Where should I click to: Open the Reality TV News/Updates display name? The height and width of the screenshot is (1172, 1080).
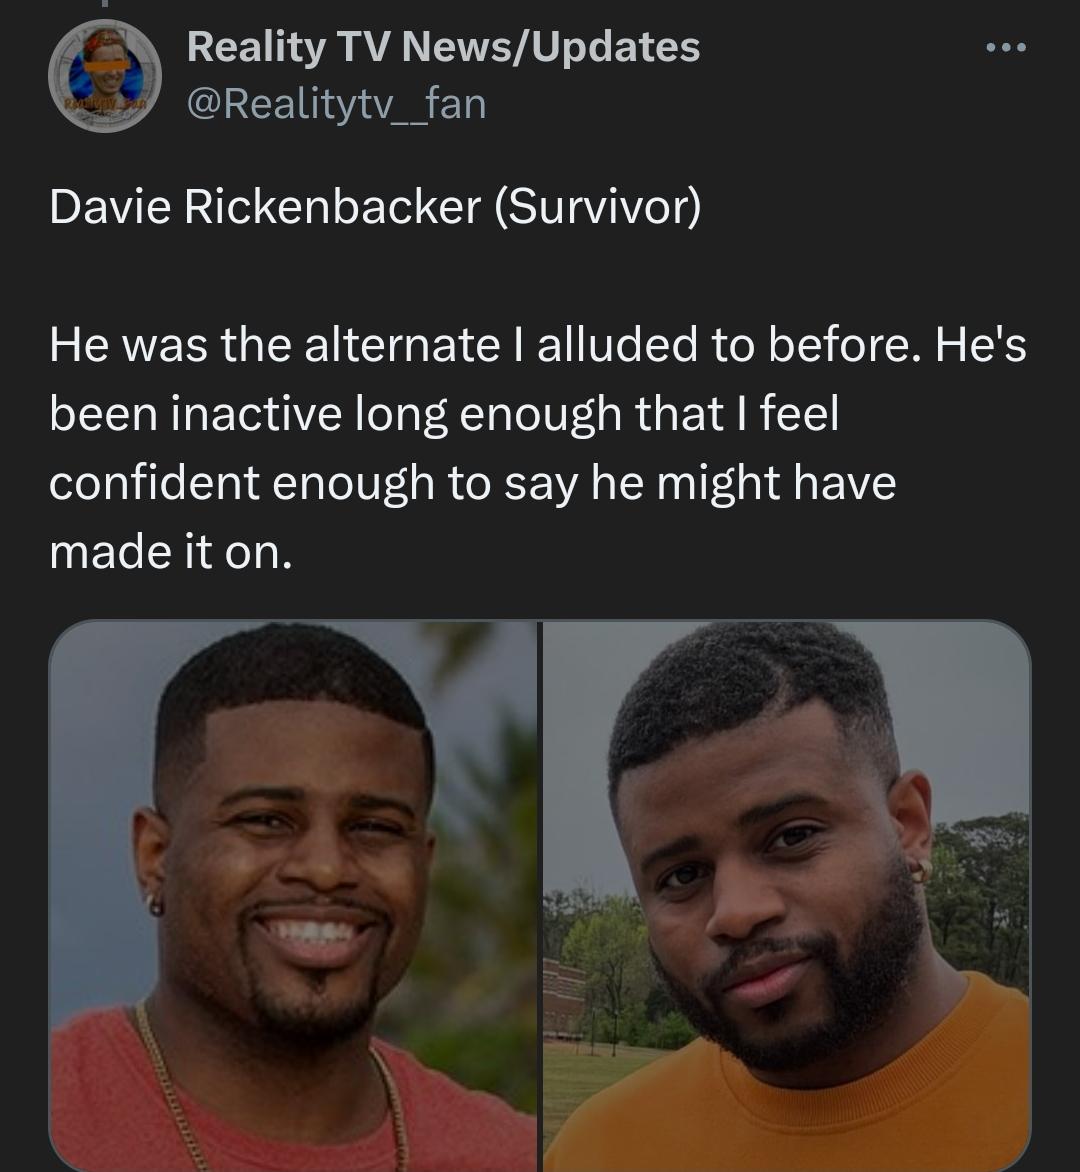tap(443, 46)
